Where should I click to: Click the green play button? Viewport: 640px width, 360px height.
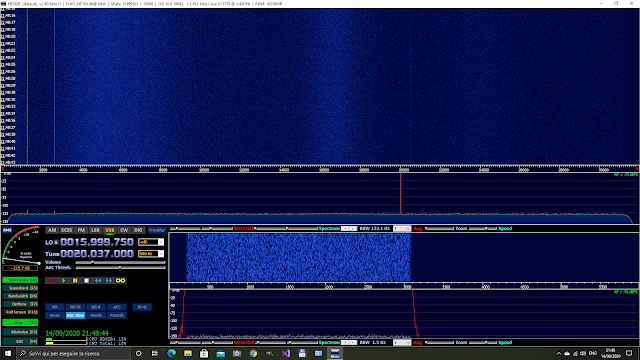point(64,280)
